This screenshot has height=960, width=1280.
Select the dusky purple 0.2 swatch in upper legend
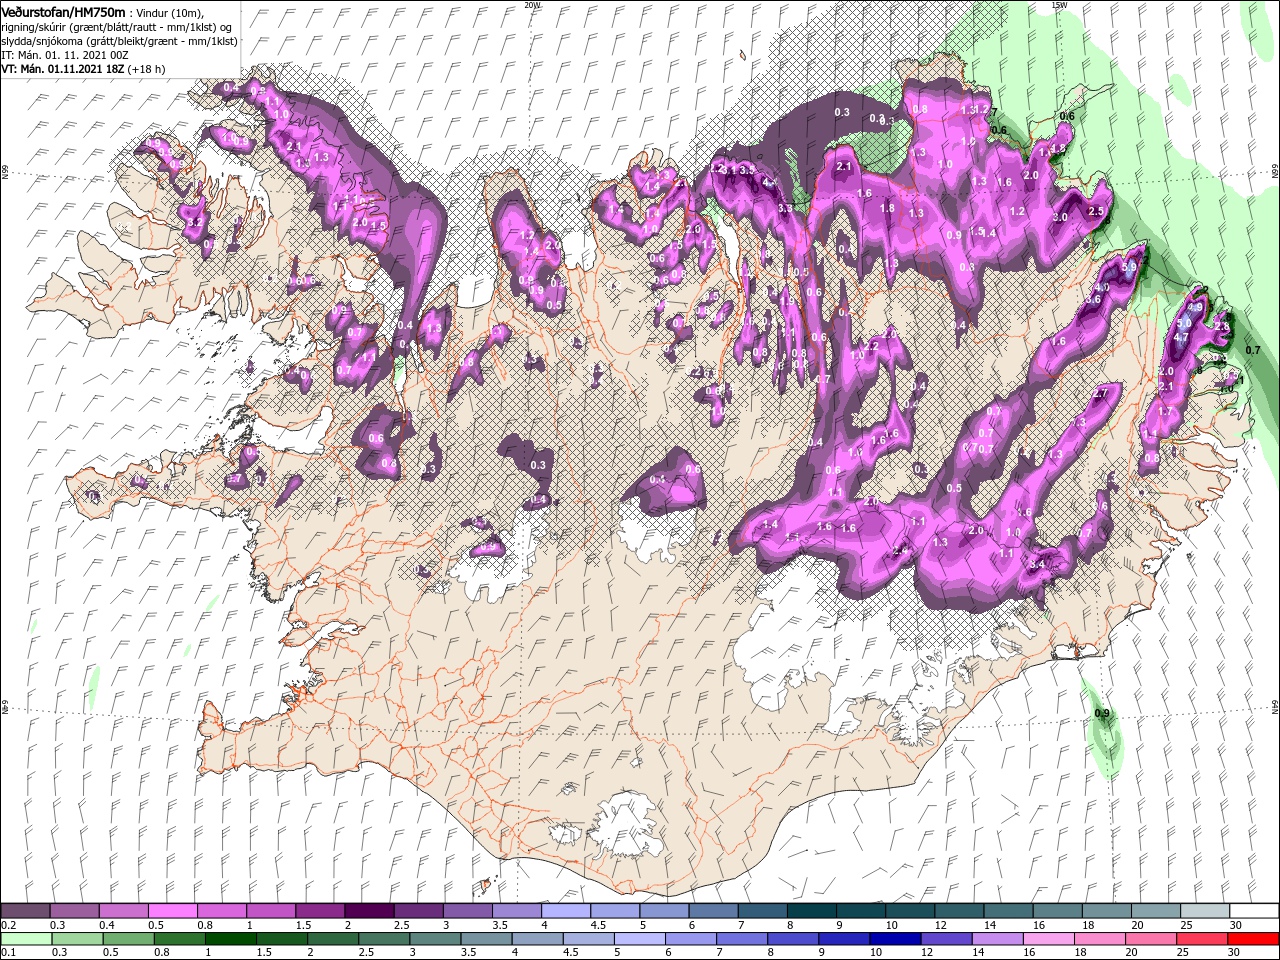[x=25, y=911]
